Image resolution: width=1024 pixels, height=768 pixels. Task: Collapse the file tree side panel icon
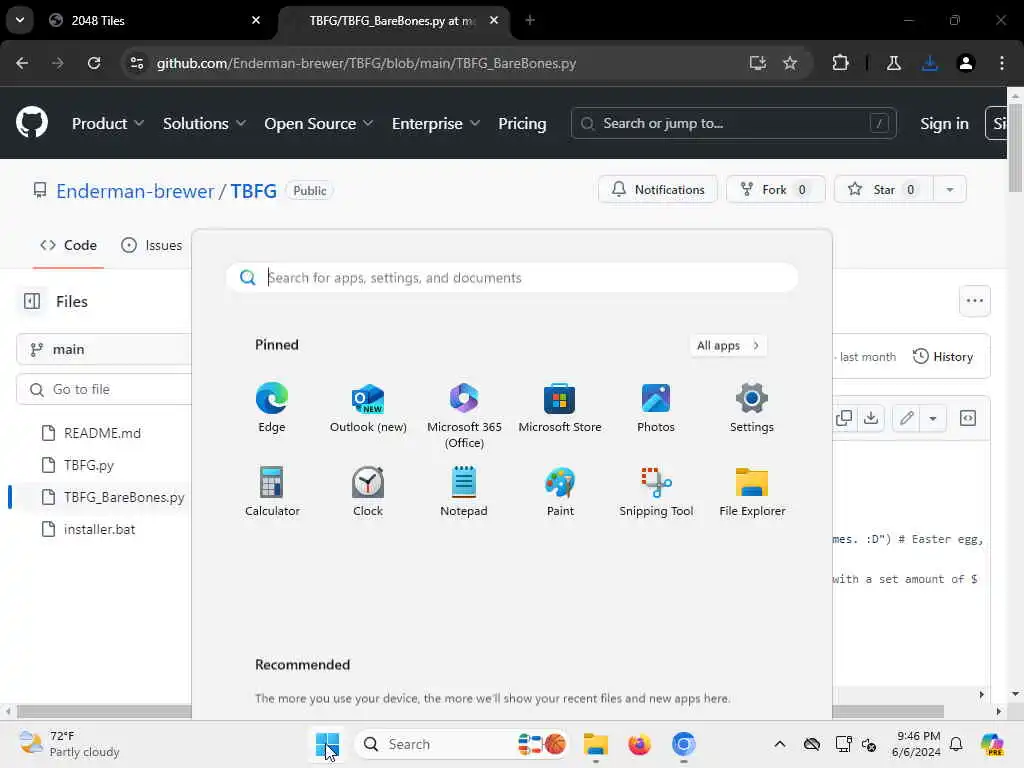[x=32, y=301]
